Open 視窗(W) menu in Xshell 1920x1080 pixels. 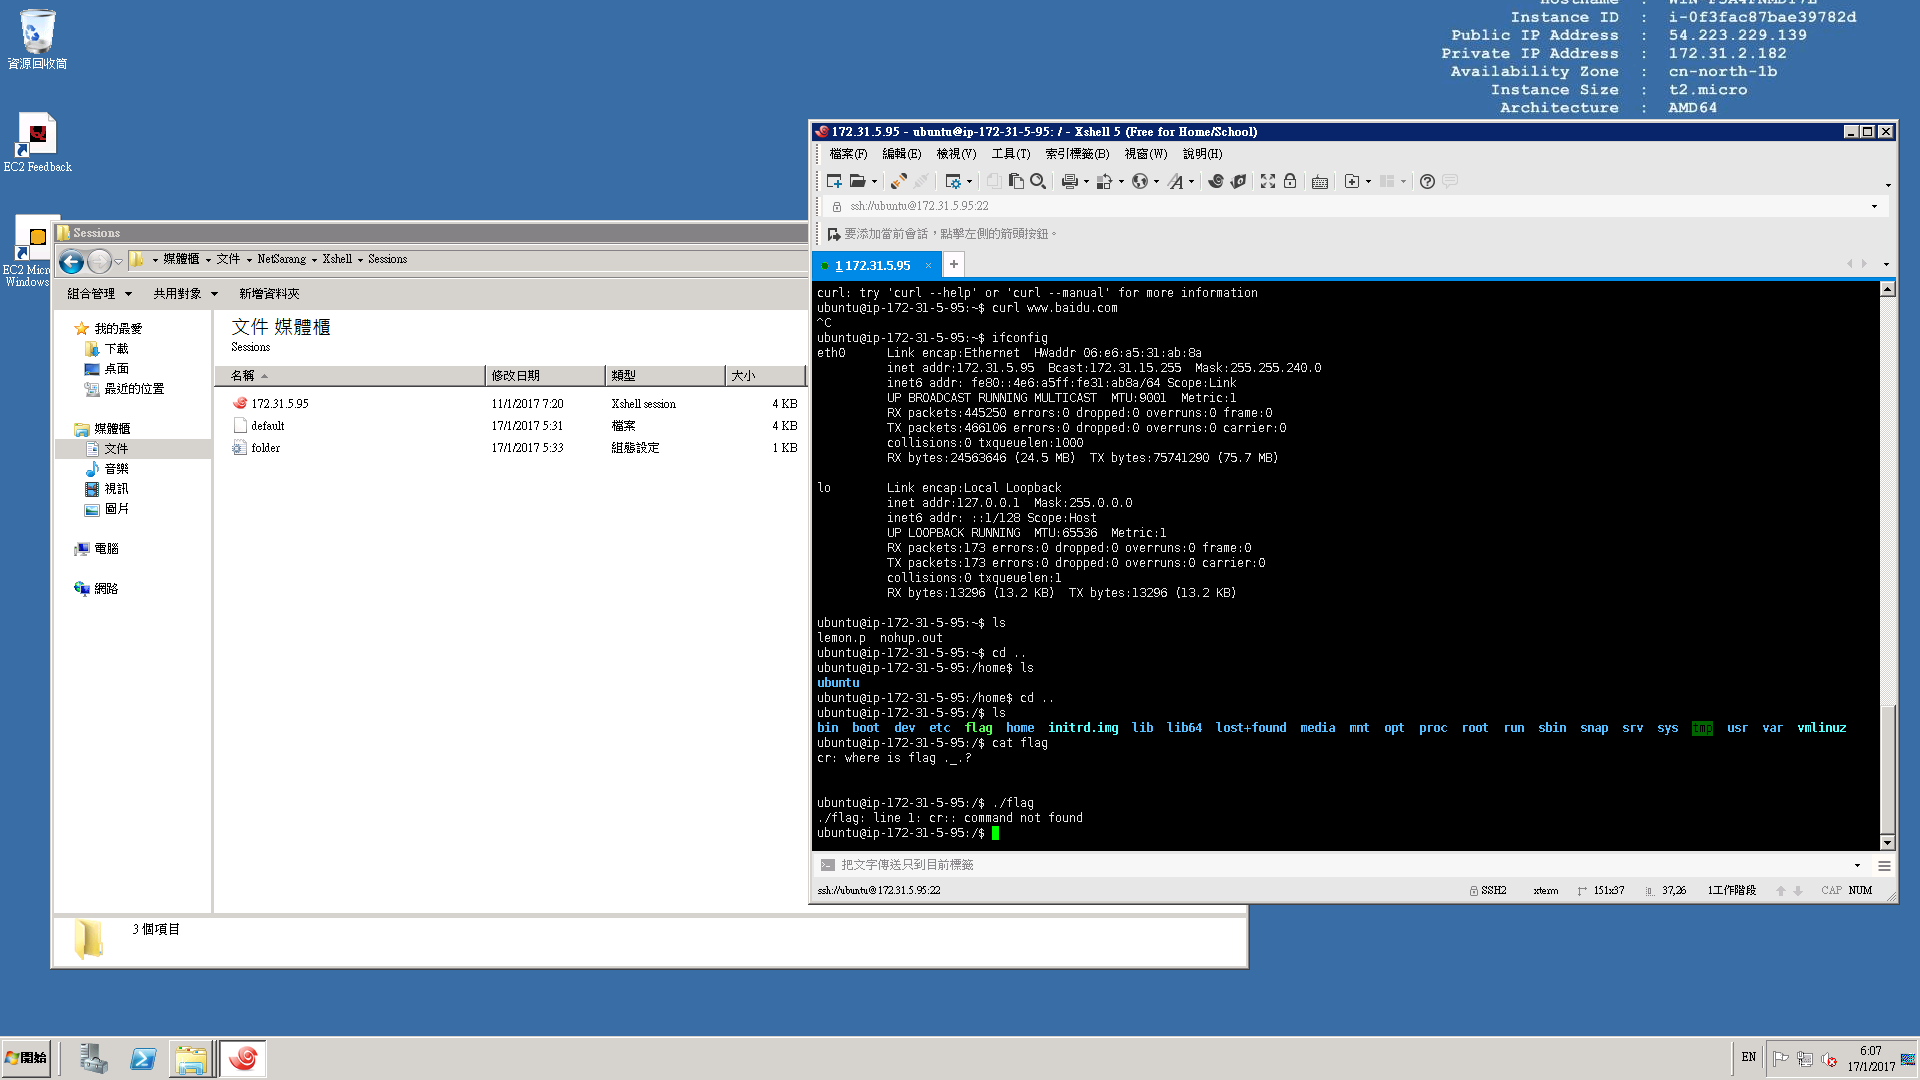click(x=1146, y=154)
